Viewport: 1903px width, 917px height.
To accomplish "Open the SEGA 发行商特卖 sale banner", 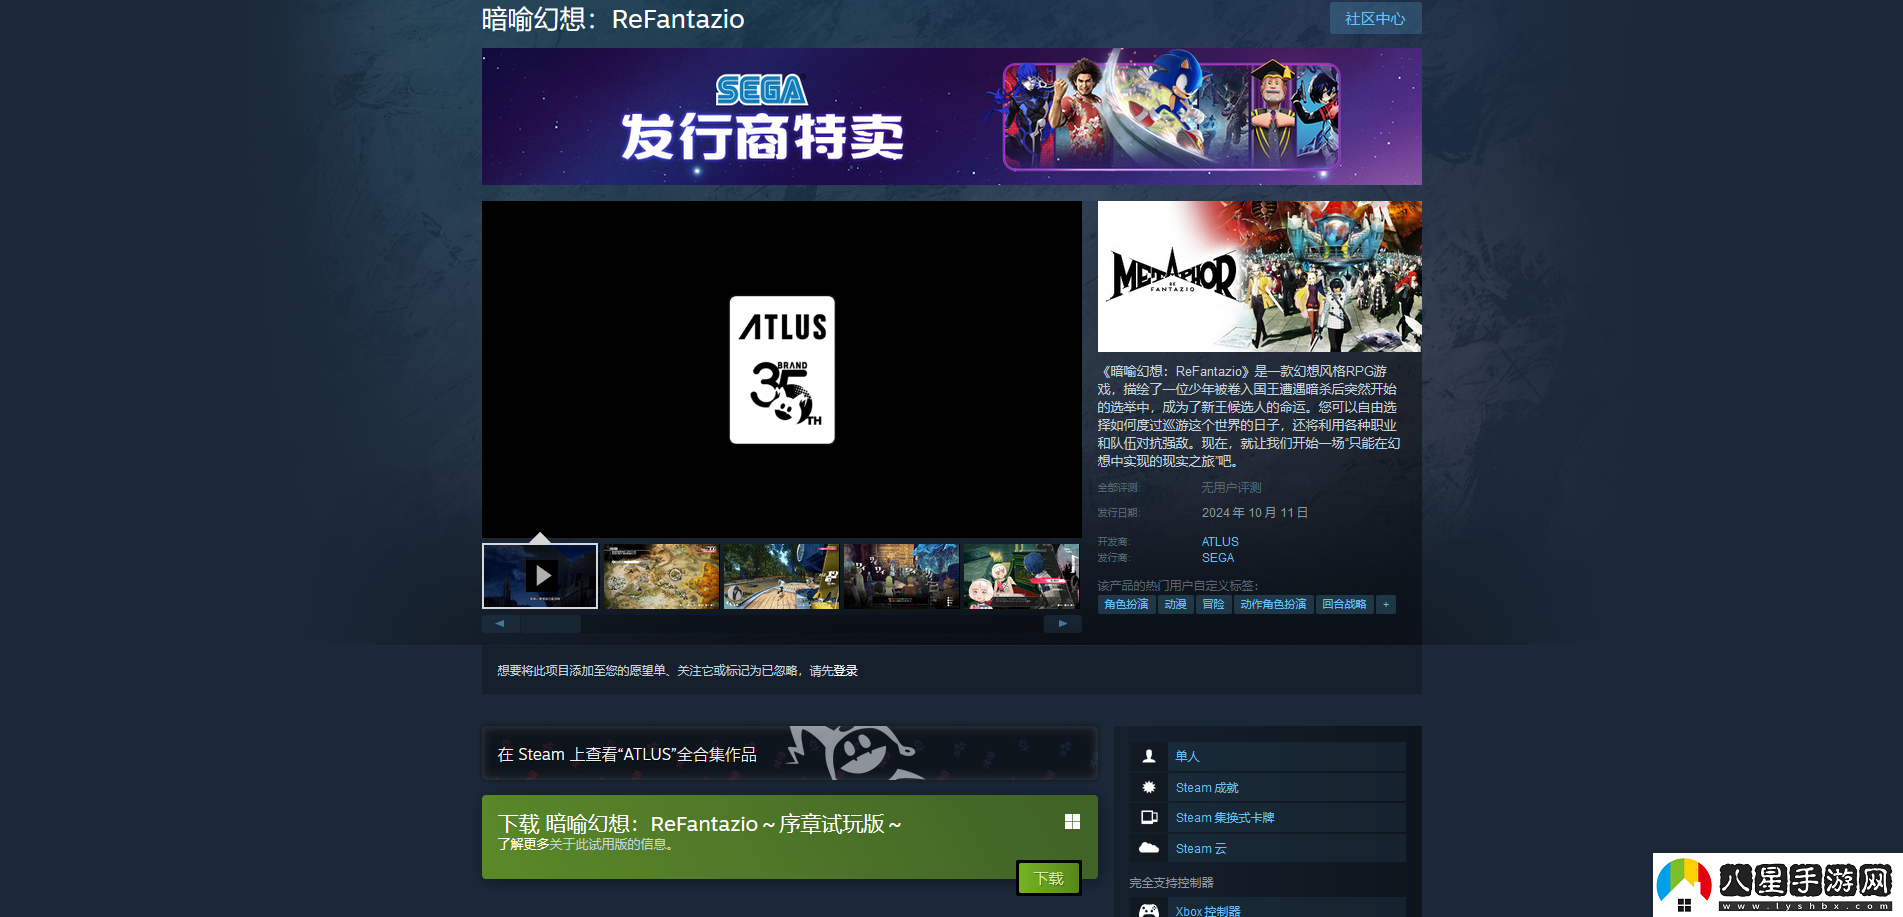I will [x=951, y=116].
